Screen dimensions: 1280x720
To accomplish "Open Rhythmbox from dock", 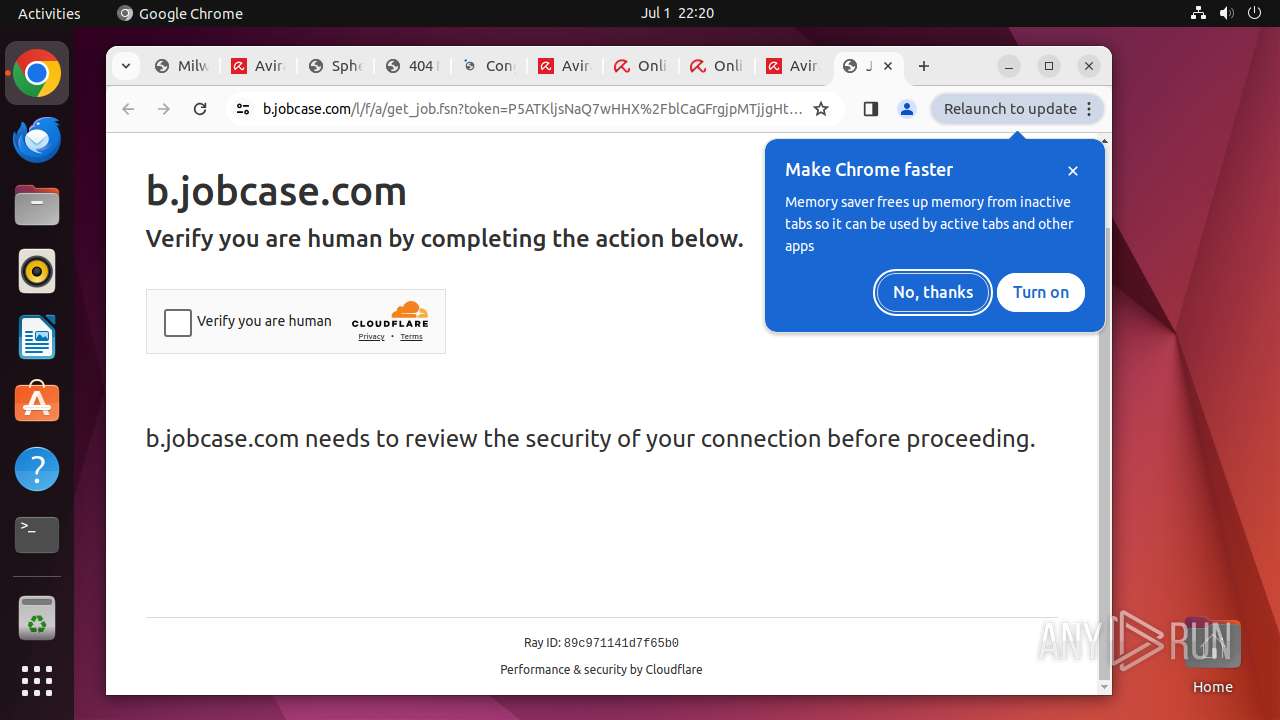I will (x=37, y=272).
